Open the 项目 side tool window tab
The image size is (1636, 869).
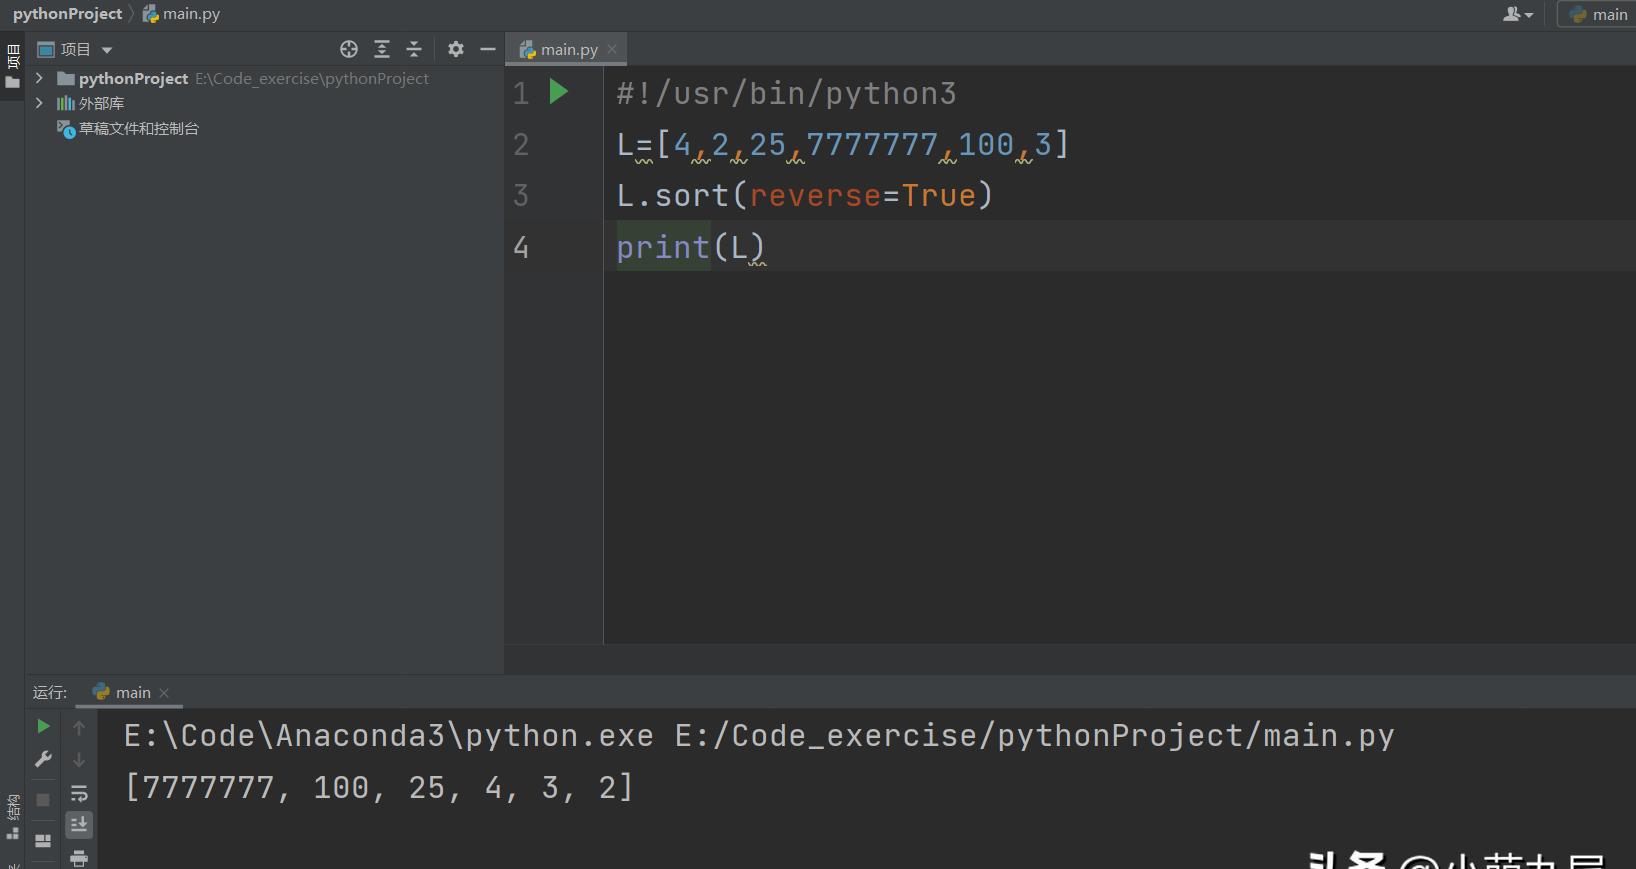click(x=13, y=66)
